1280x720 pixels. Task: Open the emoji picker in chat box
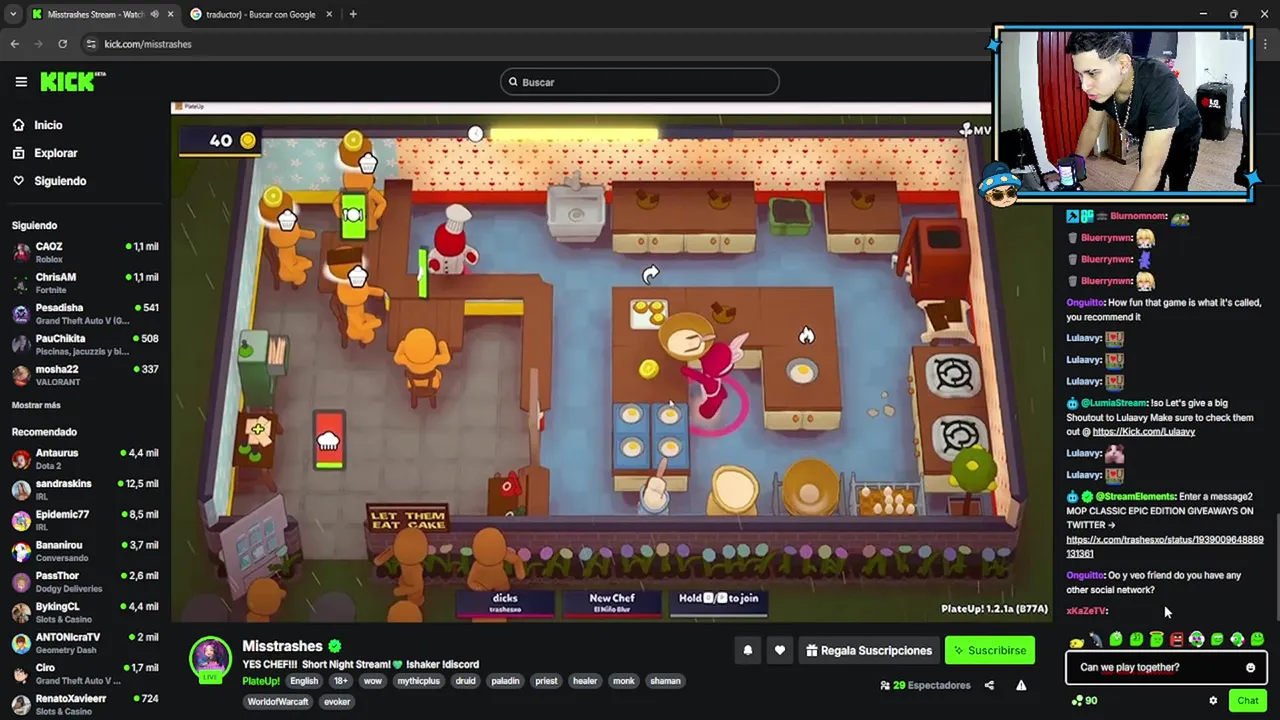click(x=1250, y=667)
